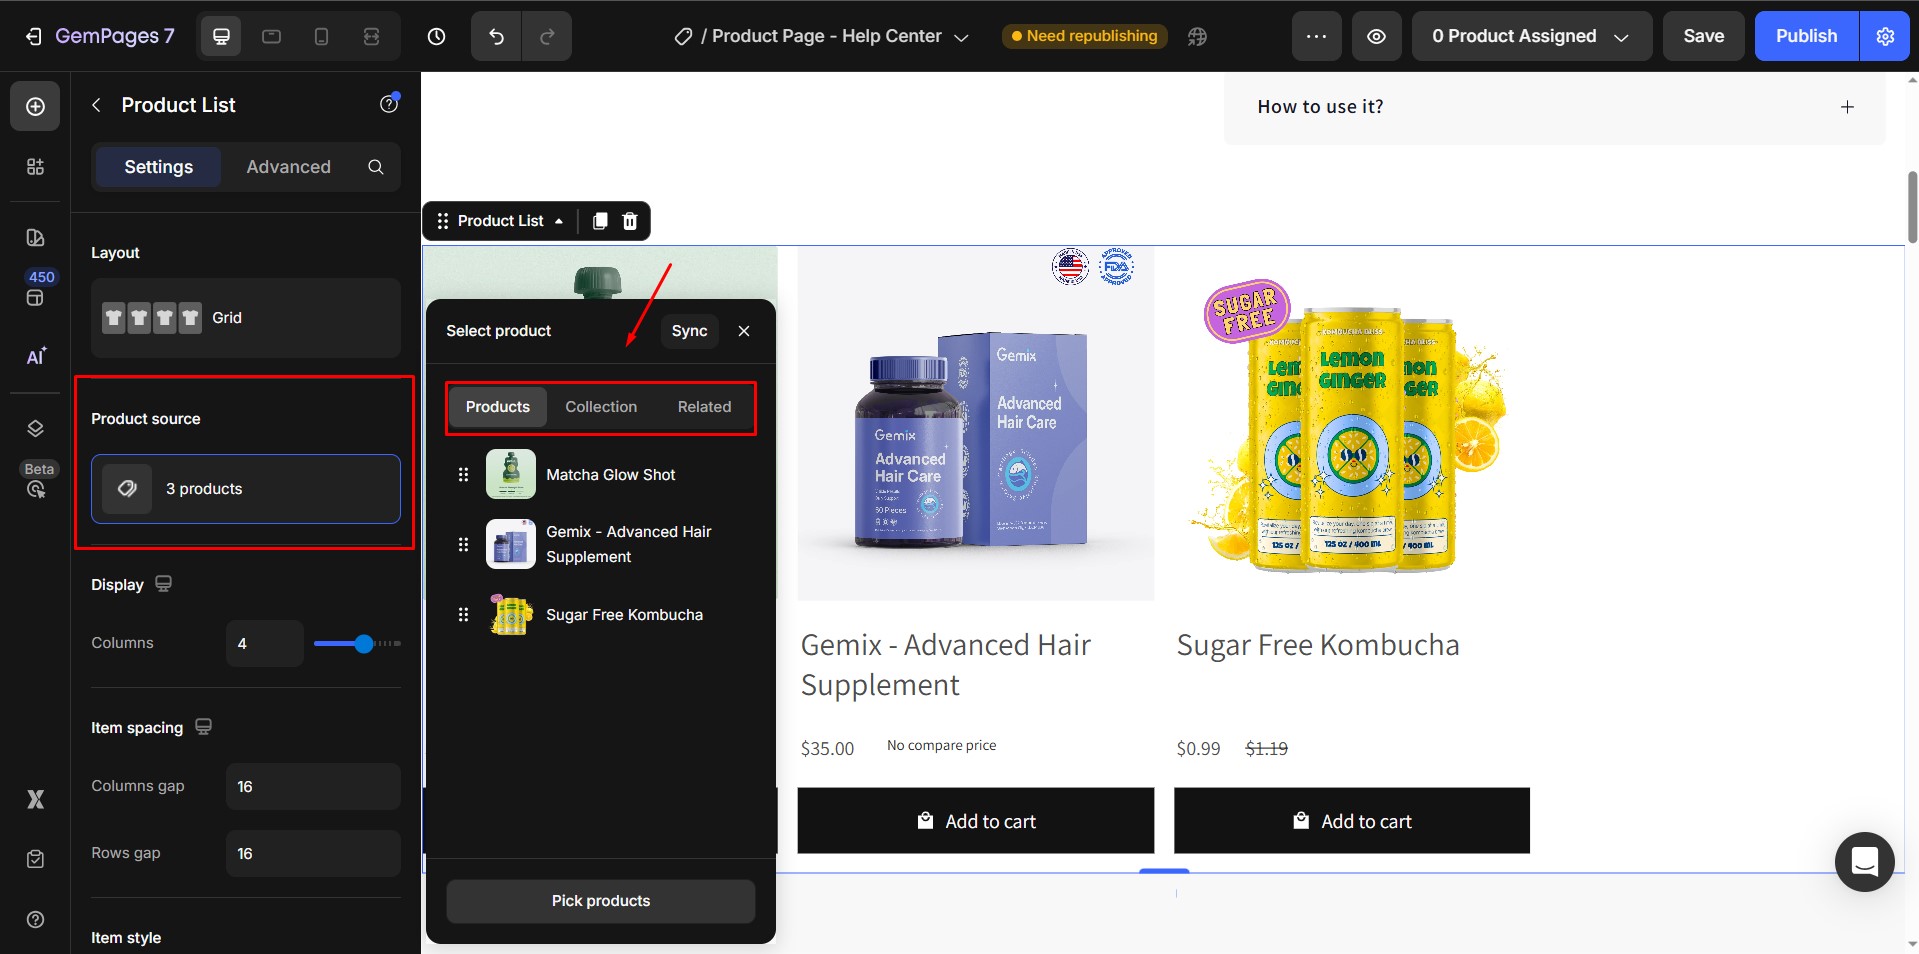
Task: Open the Advanced settings tab
Action: click(288, 167)
